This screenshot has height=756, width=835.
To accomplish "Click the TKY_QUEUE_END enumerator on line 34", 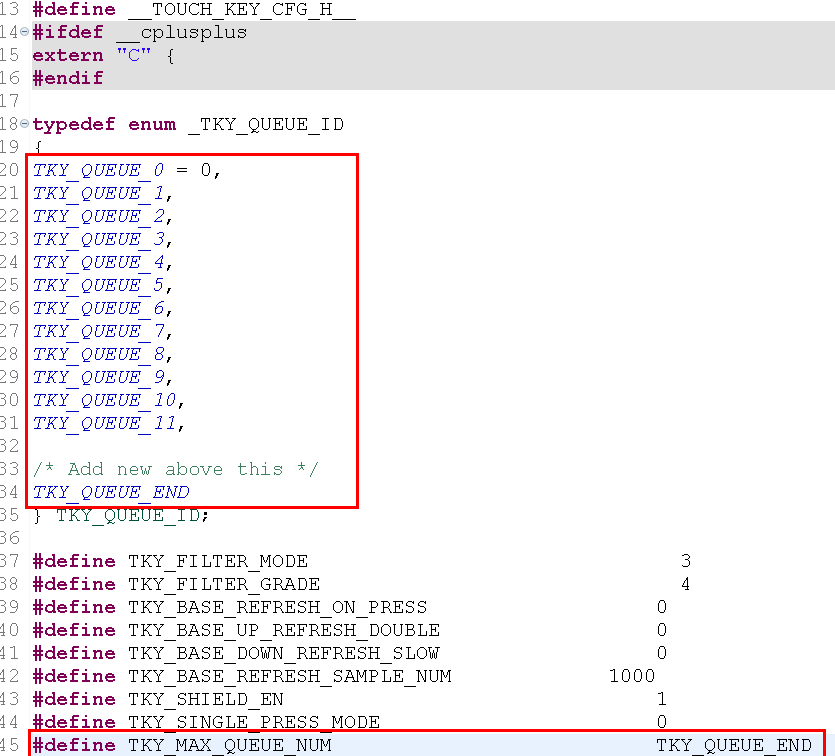I will 111,492.
